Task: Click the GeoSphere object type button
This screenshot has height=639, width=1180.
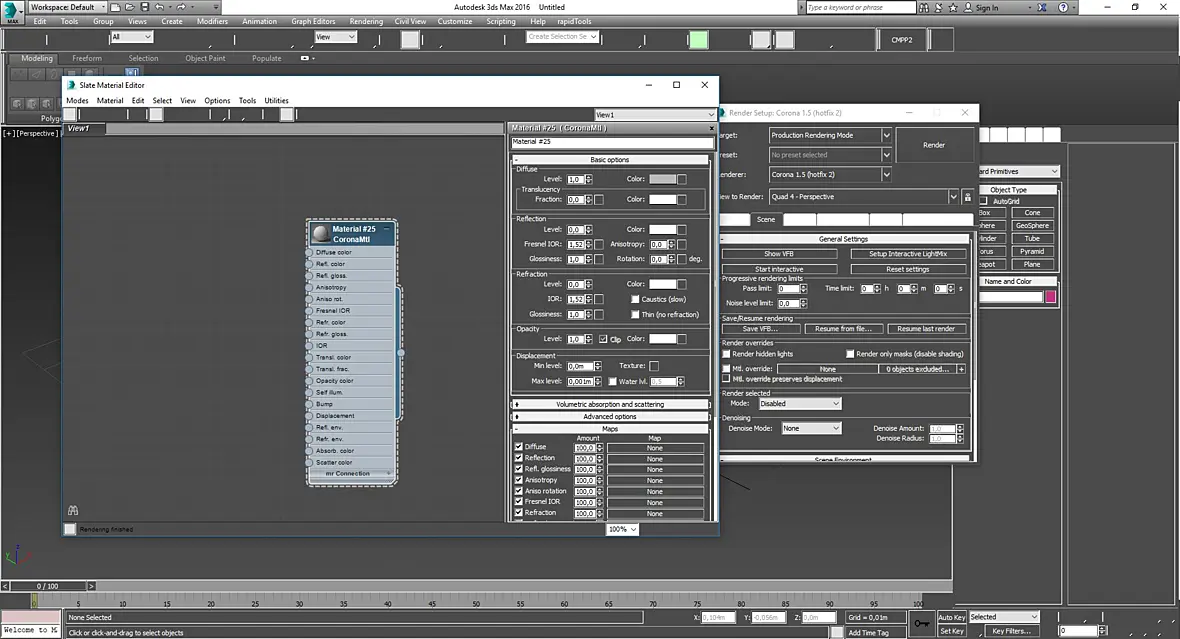Action: click(1032, 226)
